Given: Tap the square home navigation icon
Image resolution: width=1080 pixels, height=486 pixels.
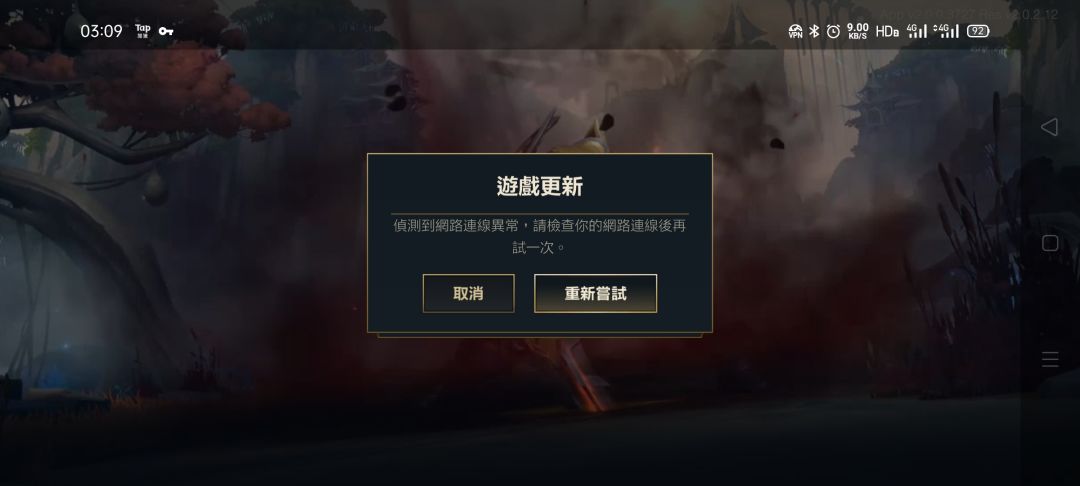Looking at the screenshot, I should [1050, 243].
